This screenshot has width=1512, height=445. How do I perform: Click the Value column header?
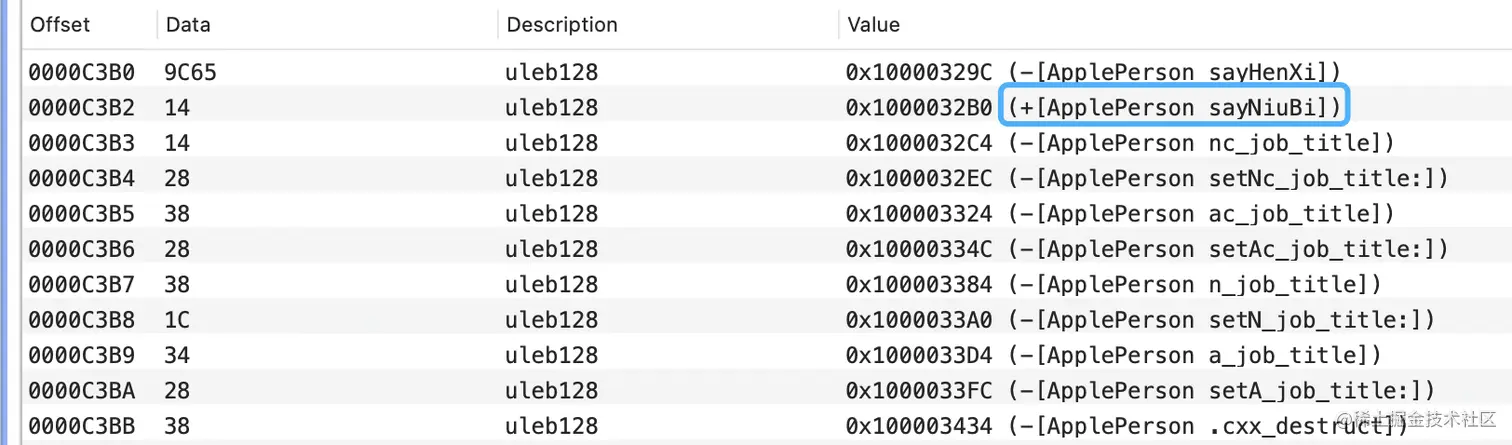874,25
